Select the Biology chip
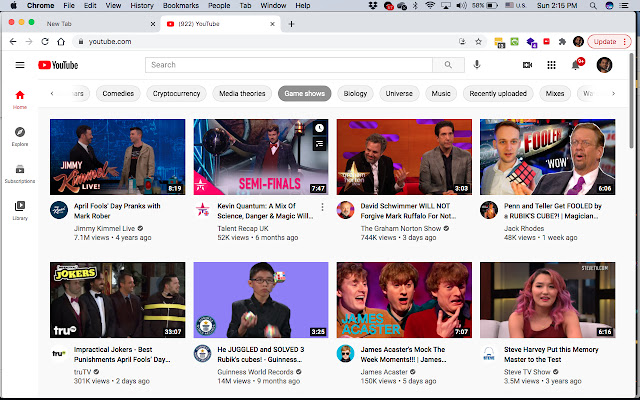The image size is (640, 400). 355,93
